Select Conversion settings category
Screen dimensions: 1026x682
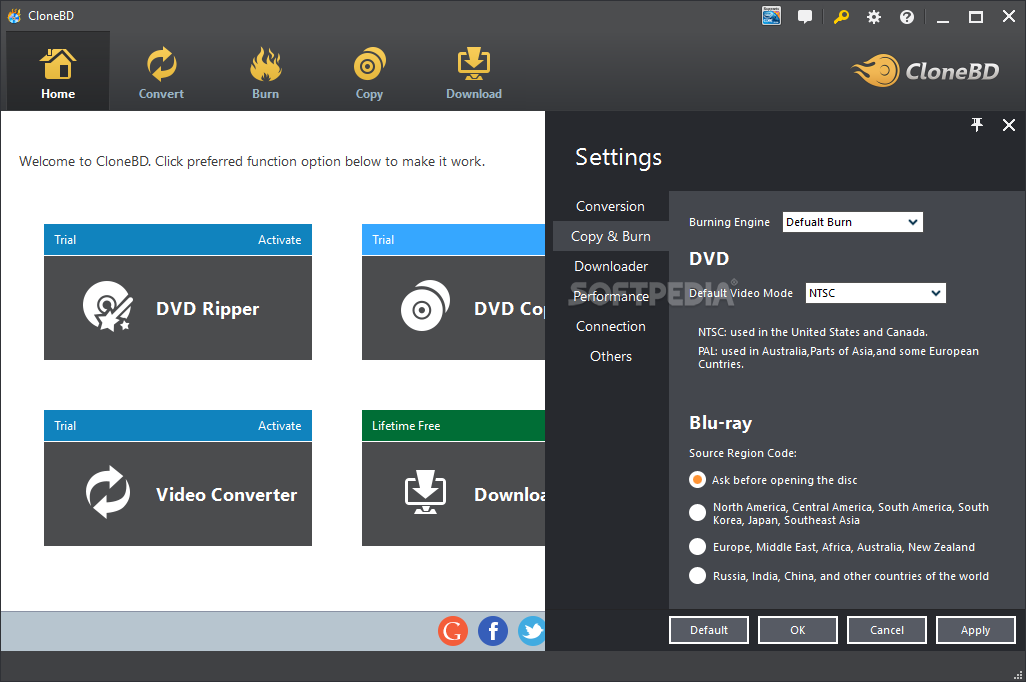[x=610, y=206]
